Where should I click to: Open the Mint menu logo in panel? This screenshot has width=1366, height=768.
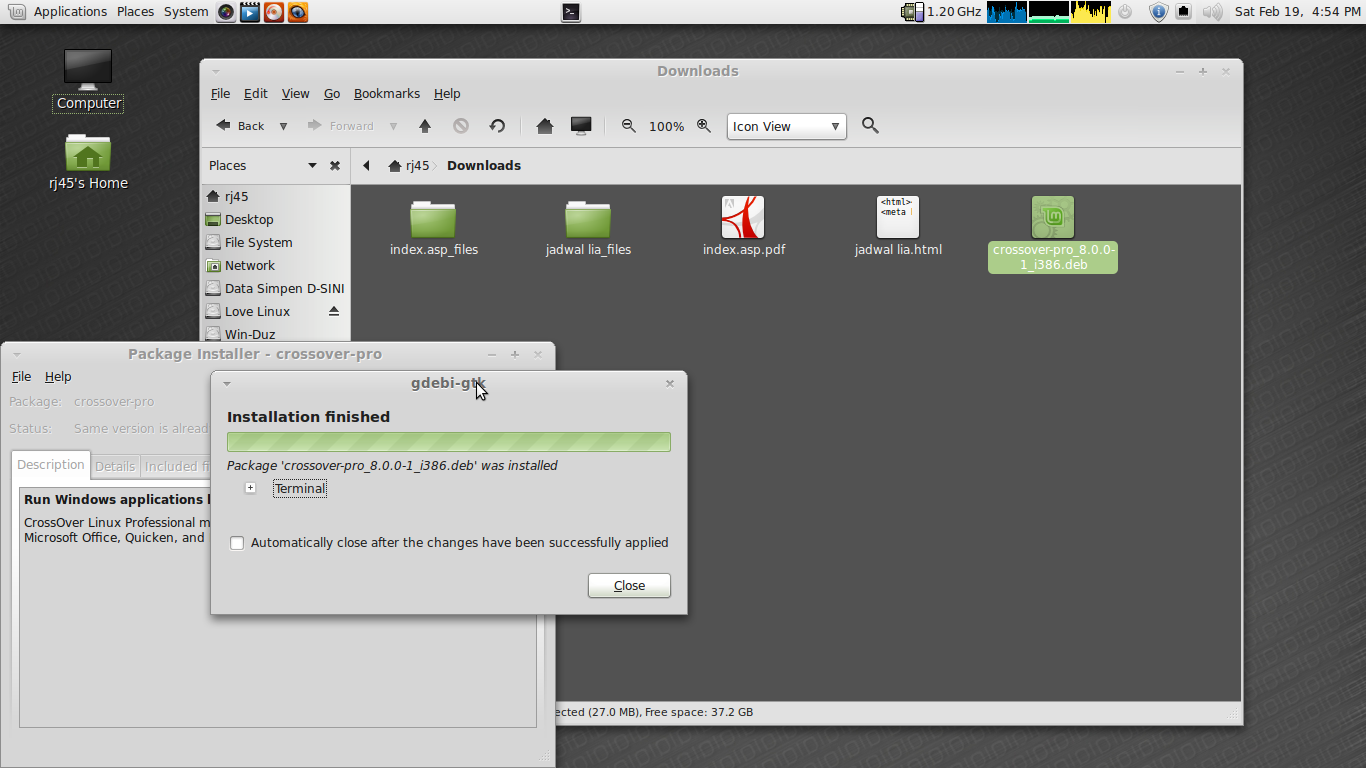click(17, 12)
